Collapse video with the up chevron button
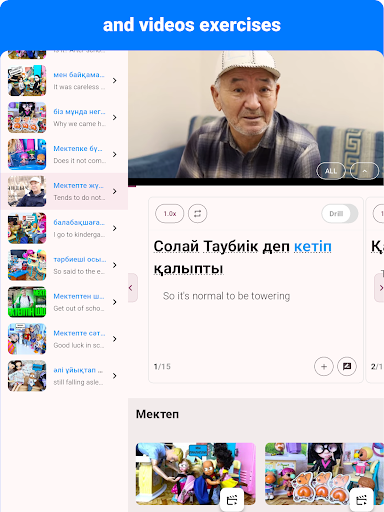This screenshot has width=384, height=512. pyautogui.click(x=365, y=171)
